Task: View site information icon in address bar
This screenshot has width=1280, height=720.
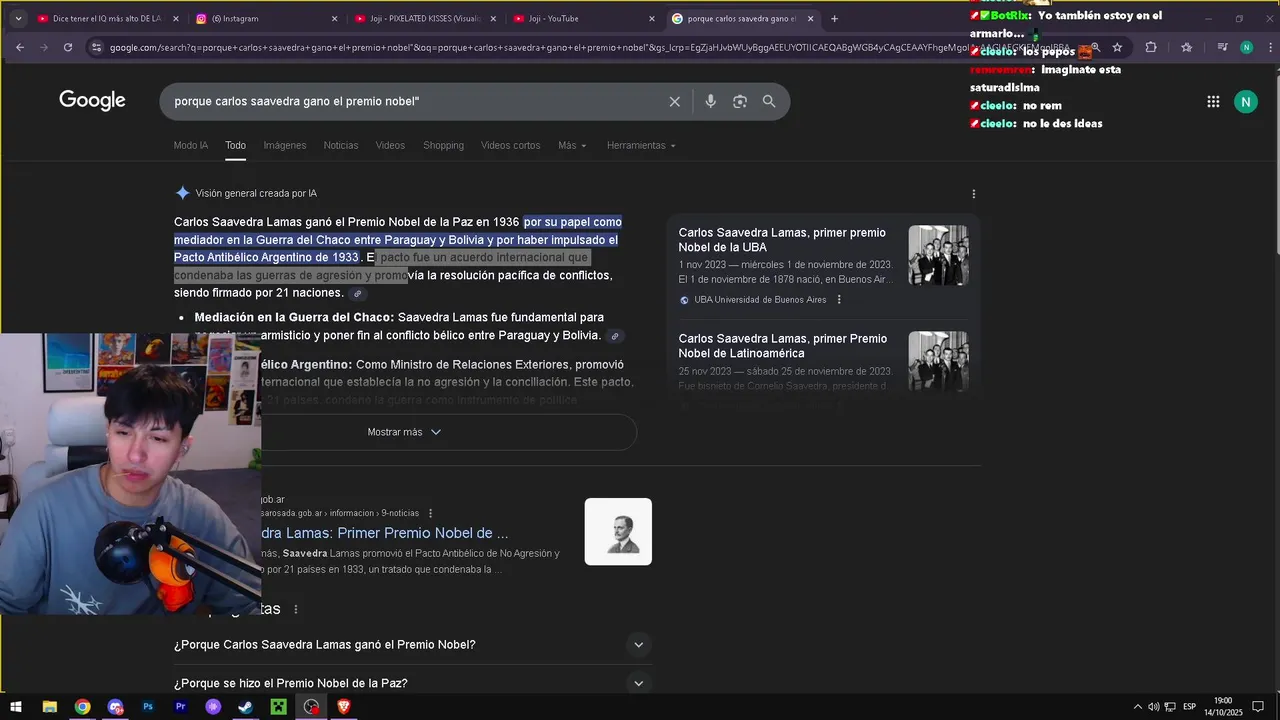Action: (96, 47)
